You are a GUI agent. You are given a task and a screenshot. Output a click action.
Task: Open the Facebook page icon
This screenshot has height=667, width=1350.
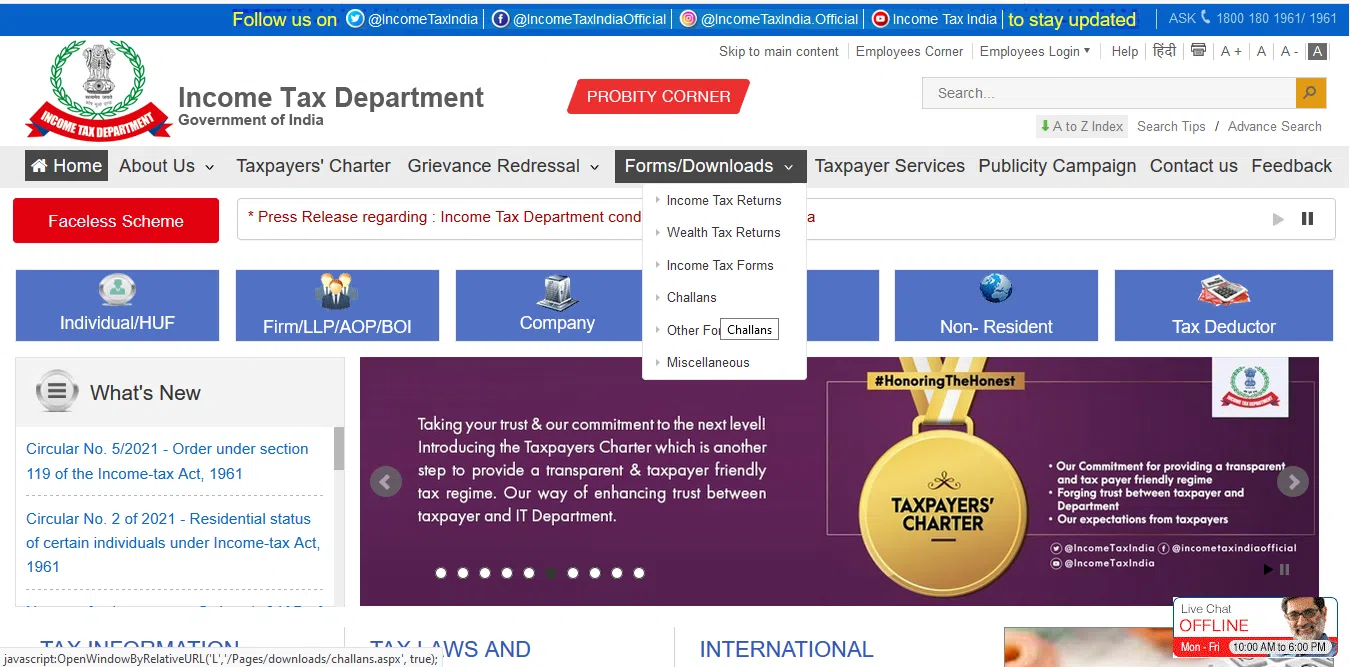(x=500, y=18)
